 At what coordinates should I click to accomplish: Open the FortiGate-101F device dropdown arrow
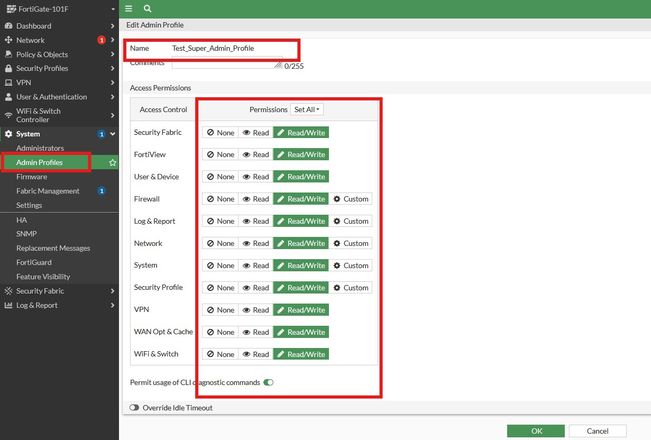click(x=113, y=9)
